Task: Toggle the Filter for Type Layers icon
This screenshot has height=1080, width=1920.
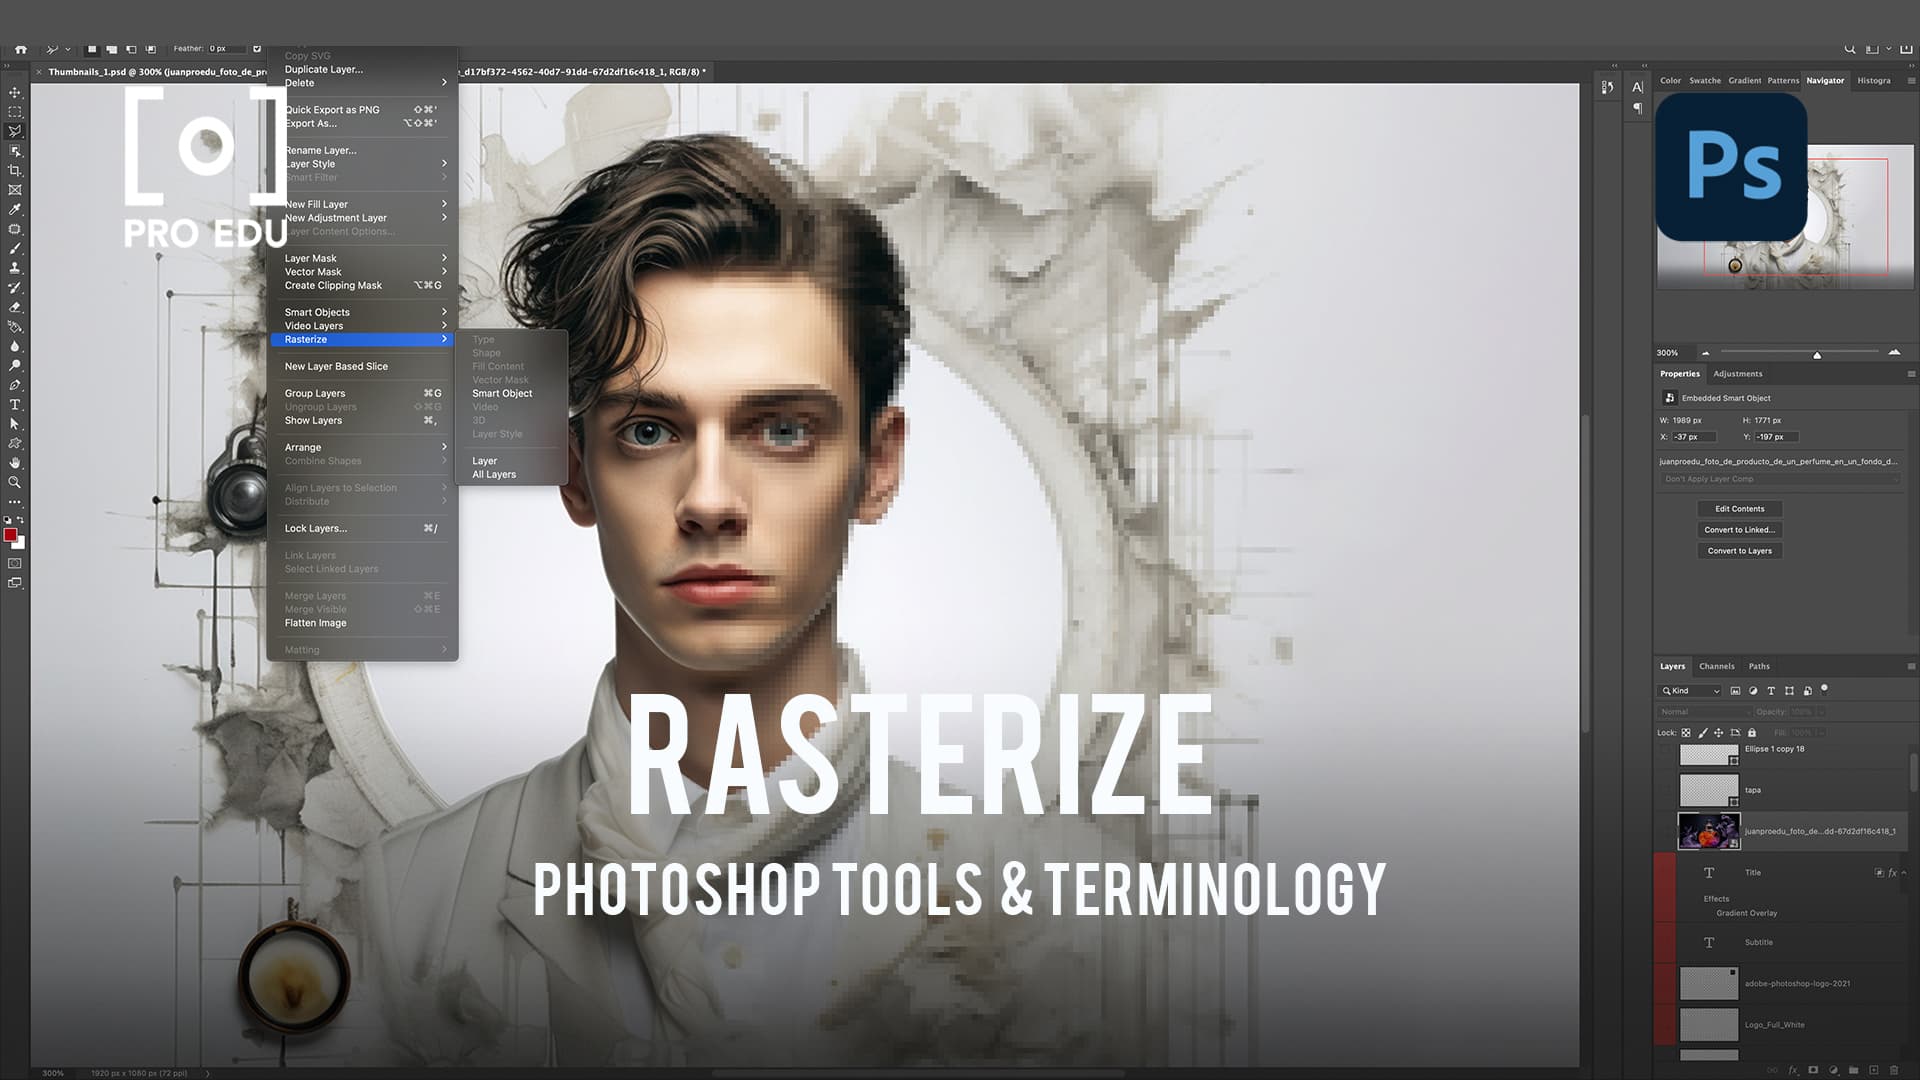Action: coord(1771,691)
